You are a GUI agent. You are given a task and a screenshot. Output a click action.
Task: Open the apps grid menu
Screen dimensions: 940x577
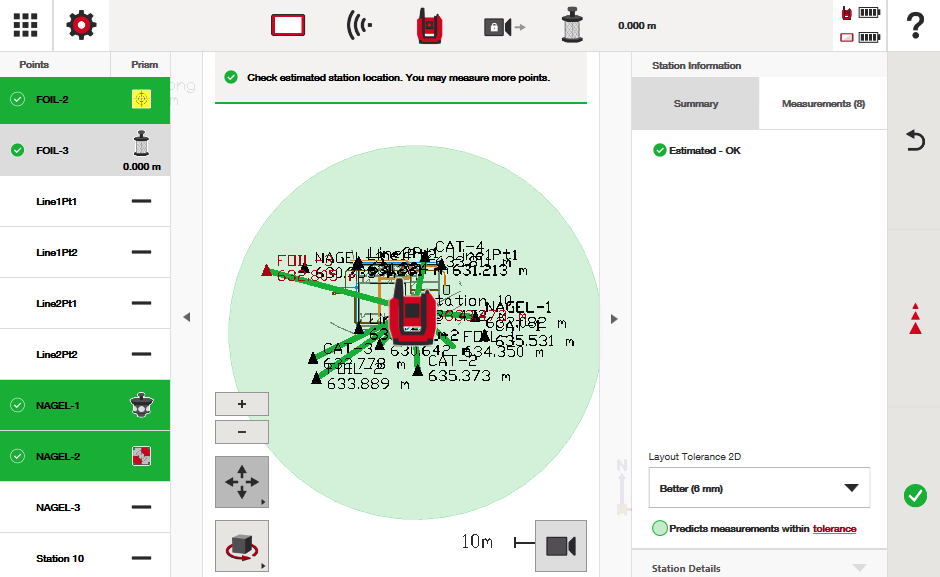[25, 25]
